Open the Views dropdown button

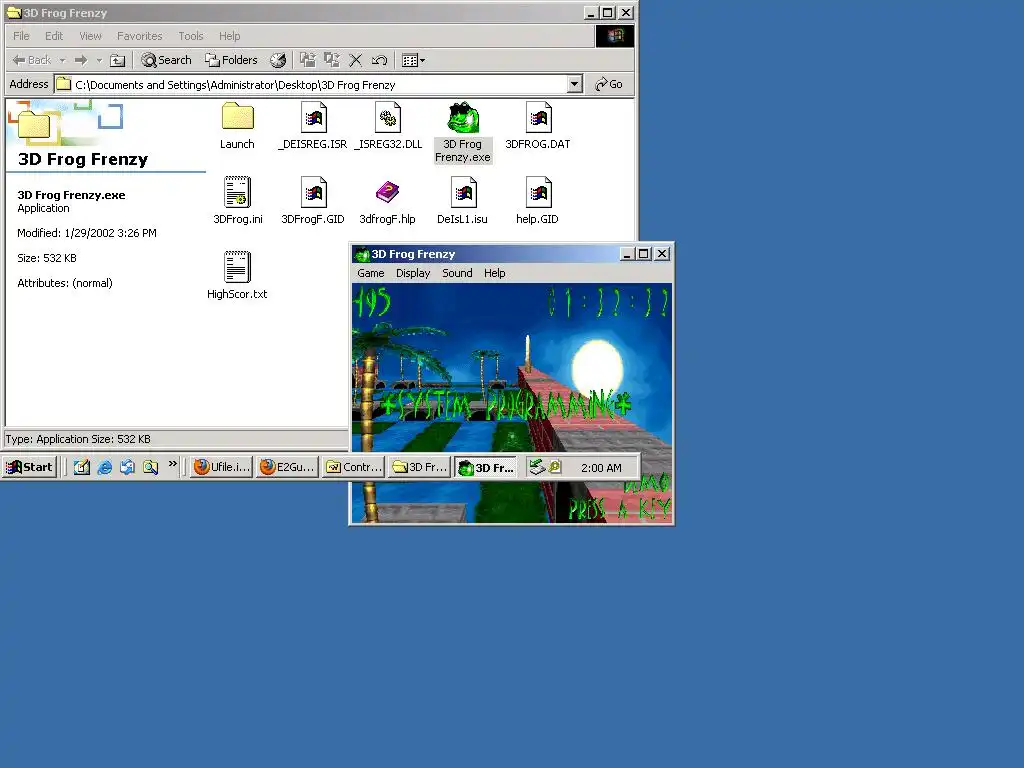(413, 60)
